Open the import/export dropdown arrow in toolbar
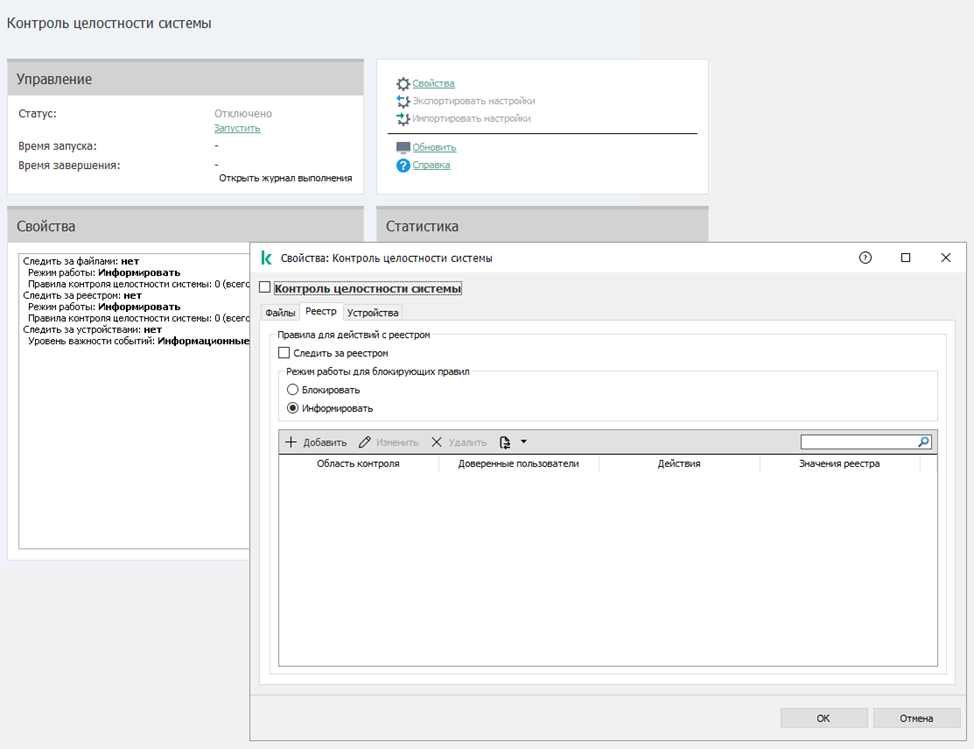Viewport: 974px width, 749px height. point(523,442)
